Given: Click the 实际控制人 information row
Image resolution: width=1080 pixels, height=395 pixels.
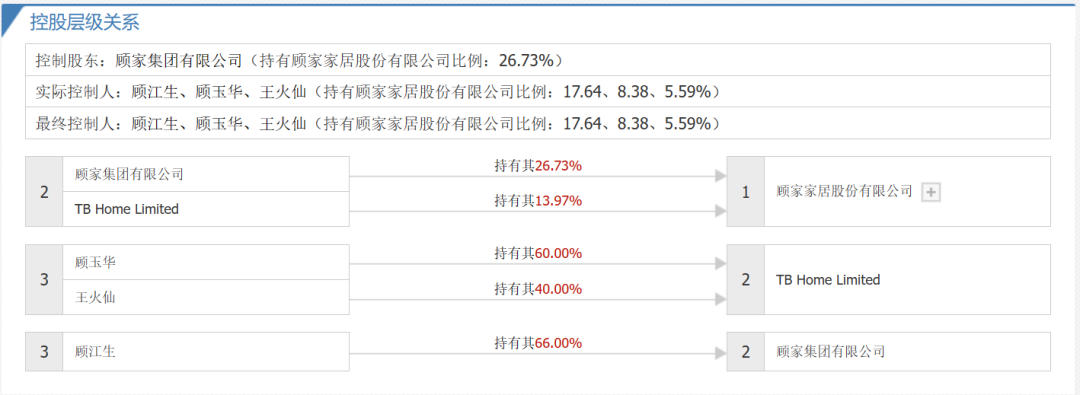Looking at the screenshot, I should pyautogui.click(x=538, y=92).
